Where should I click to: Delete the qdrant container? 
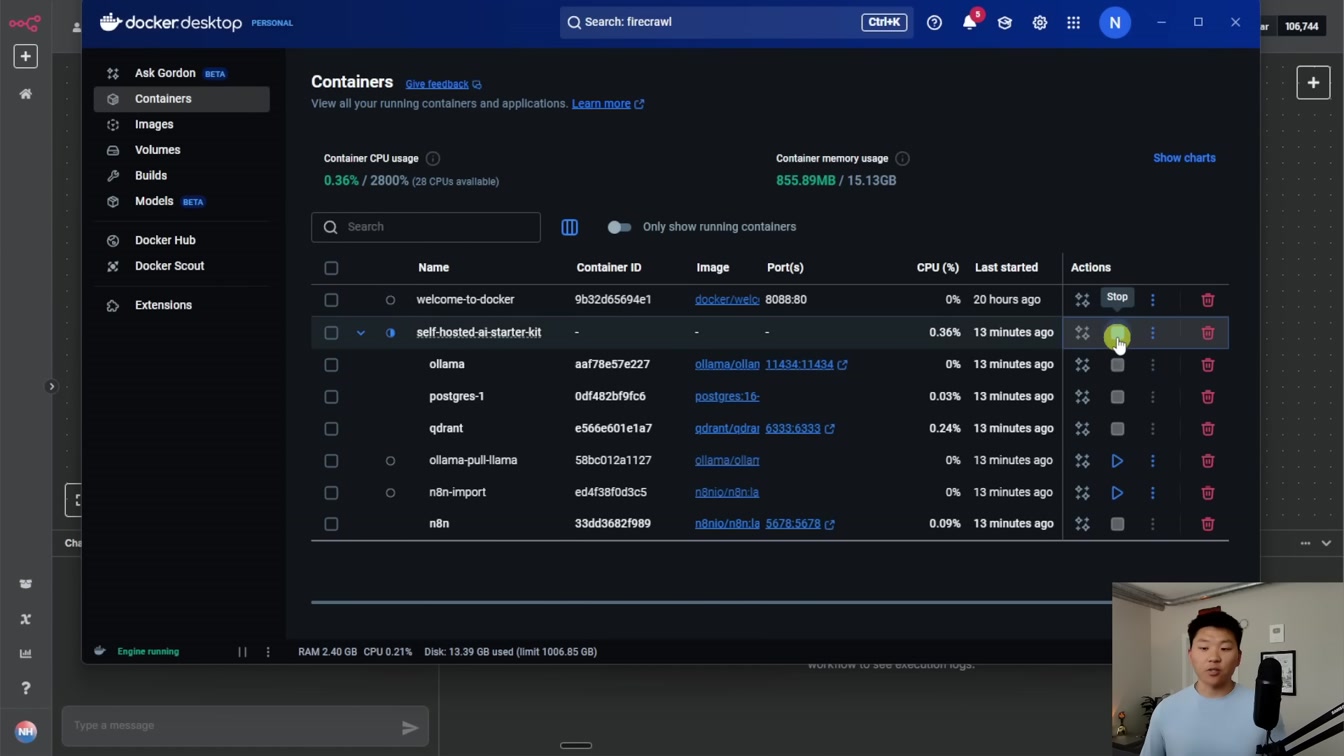pos(1207,429)
